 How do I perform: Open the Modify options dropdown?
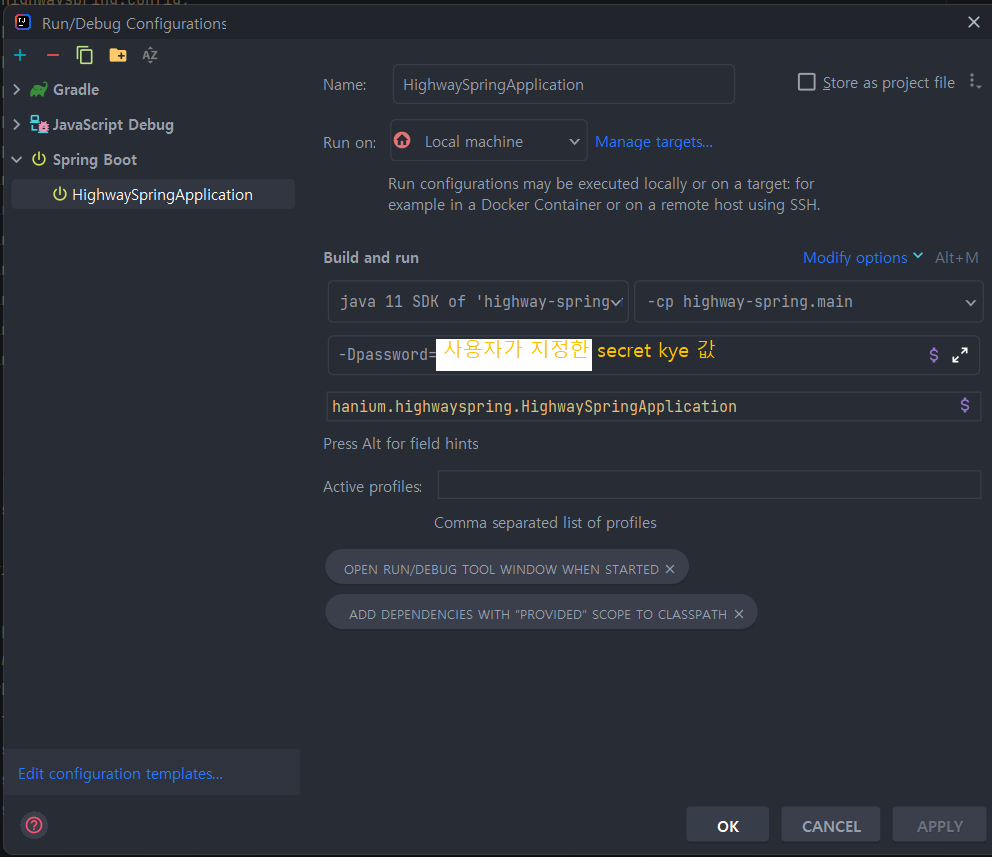[863, 257]
